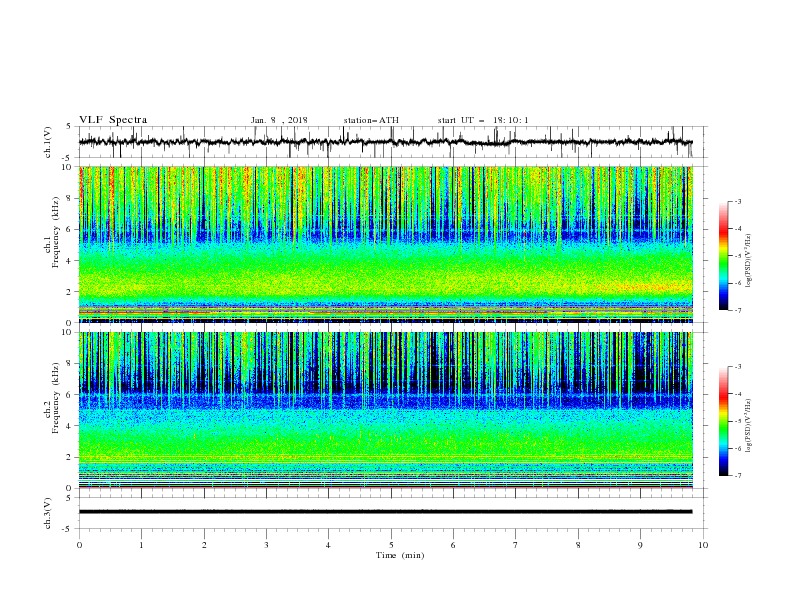
Task: Click the "ch.1(V)" waveform axis label
Action: 48,142
